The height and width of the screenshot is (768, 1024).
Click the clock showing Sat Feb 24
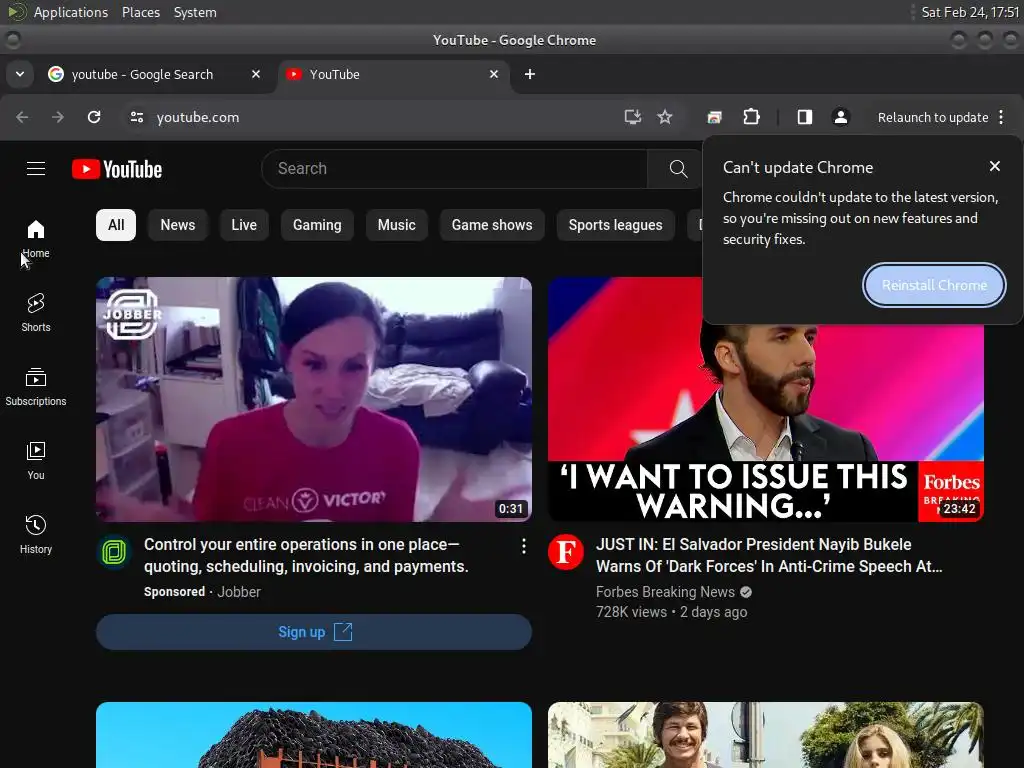point(970,12)
